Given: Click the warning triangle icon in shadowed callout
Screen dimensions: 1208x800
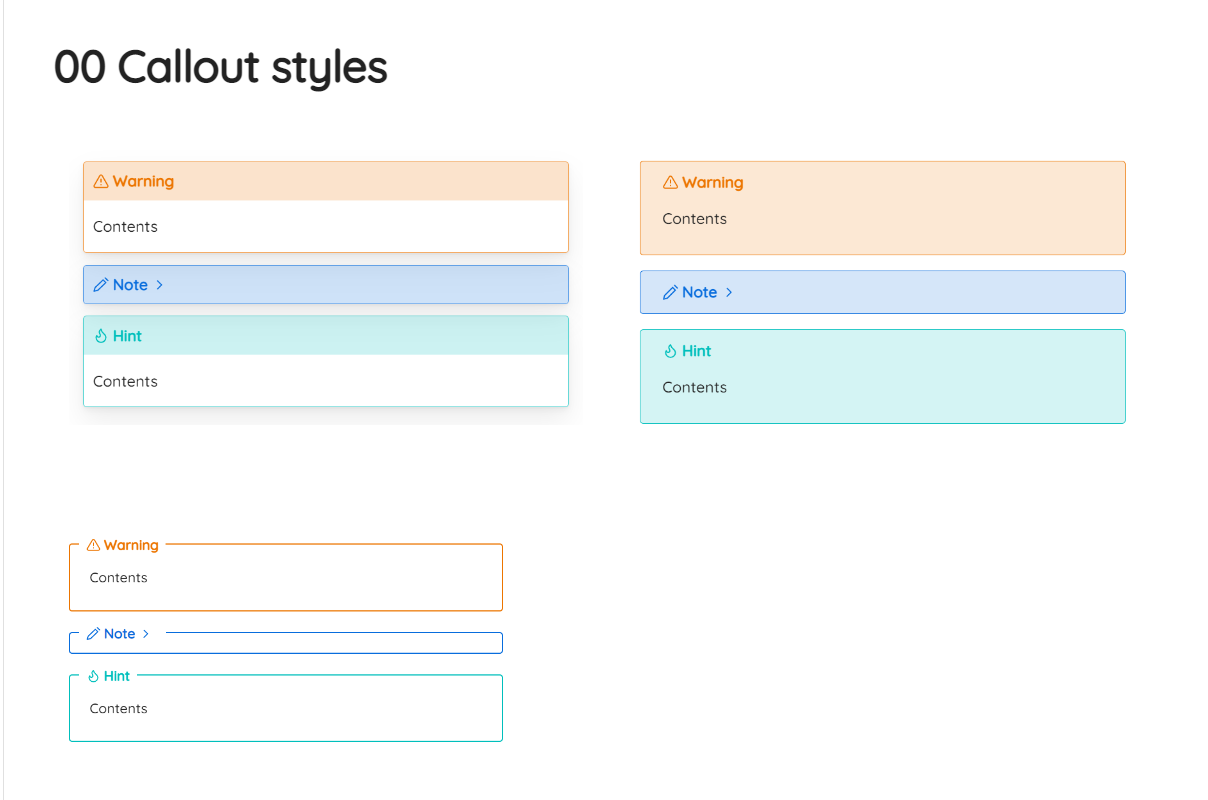Looking at the screenshot, I should (x=100, y=182).
